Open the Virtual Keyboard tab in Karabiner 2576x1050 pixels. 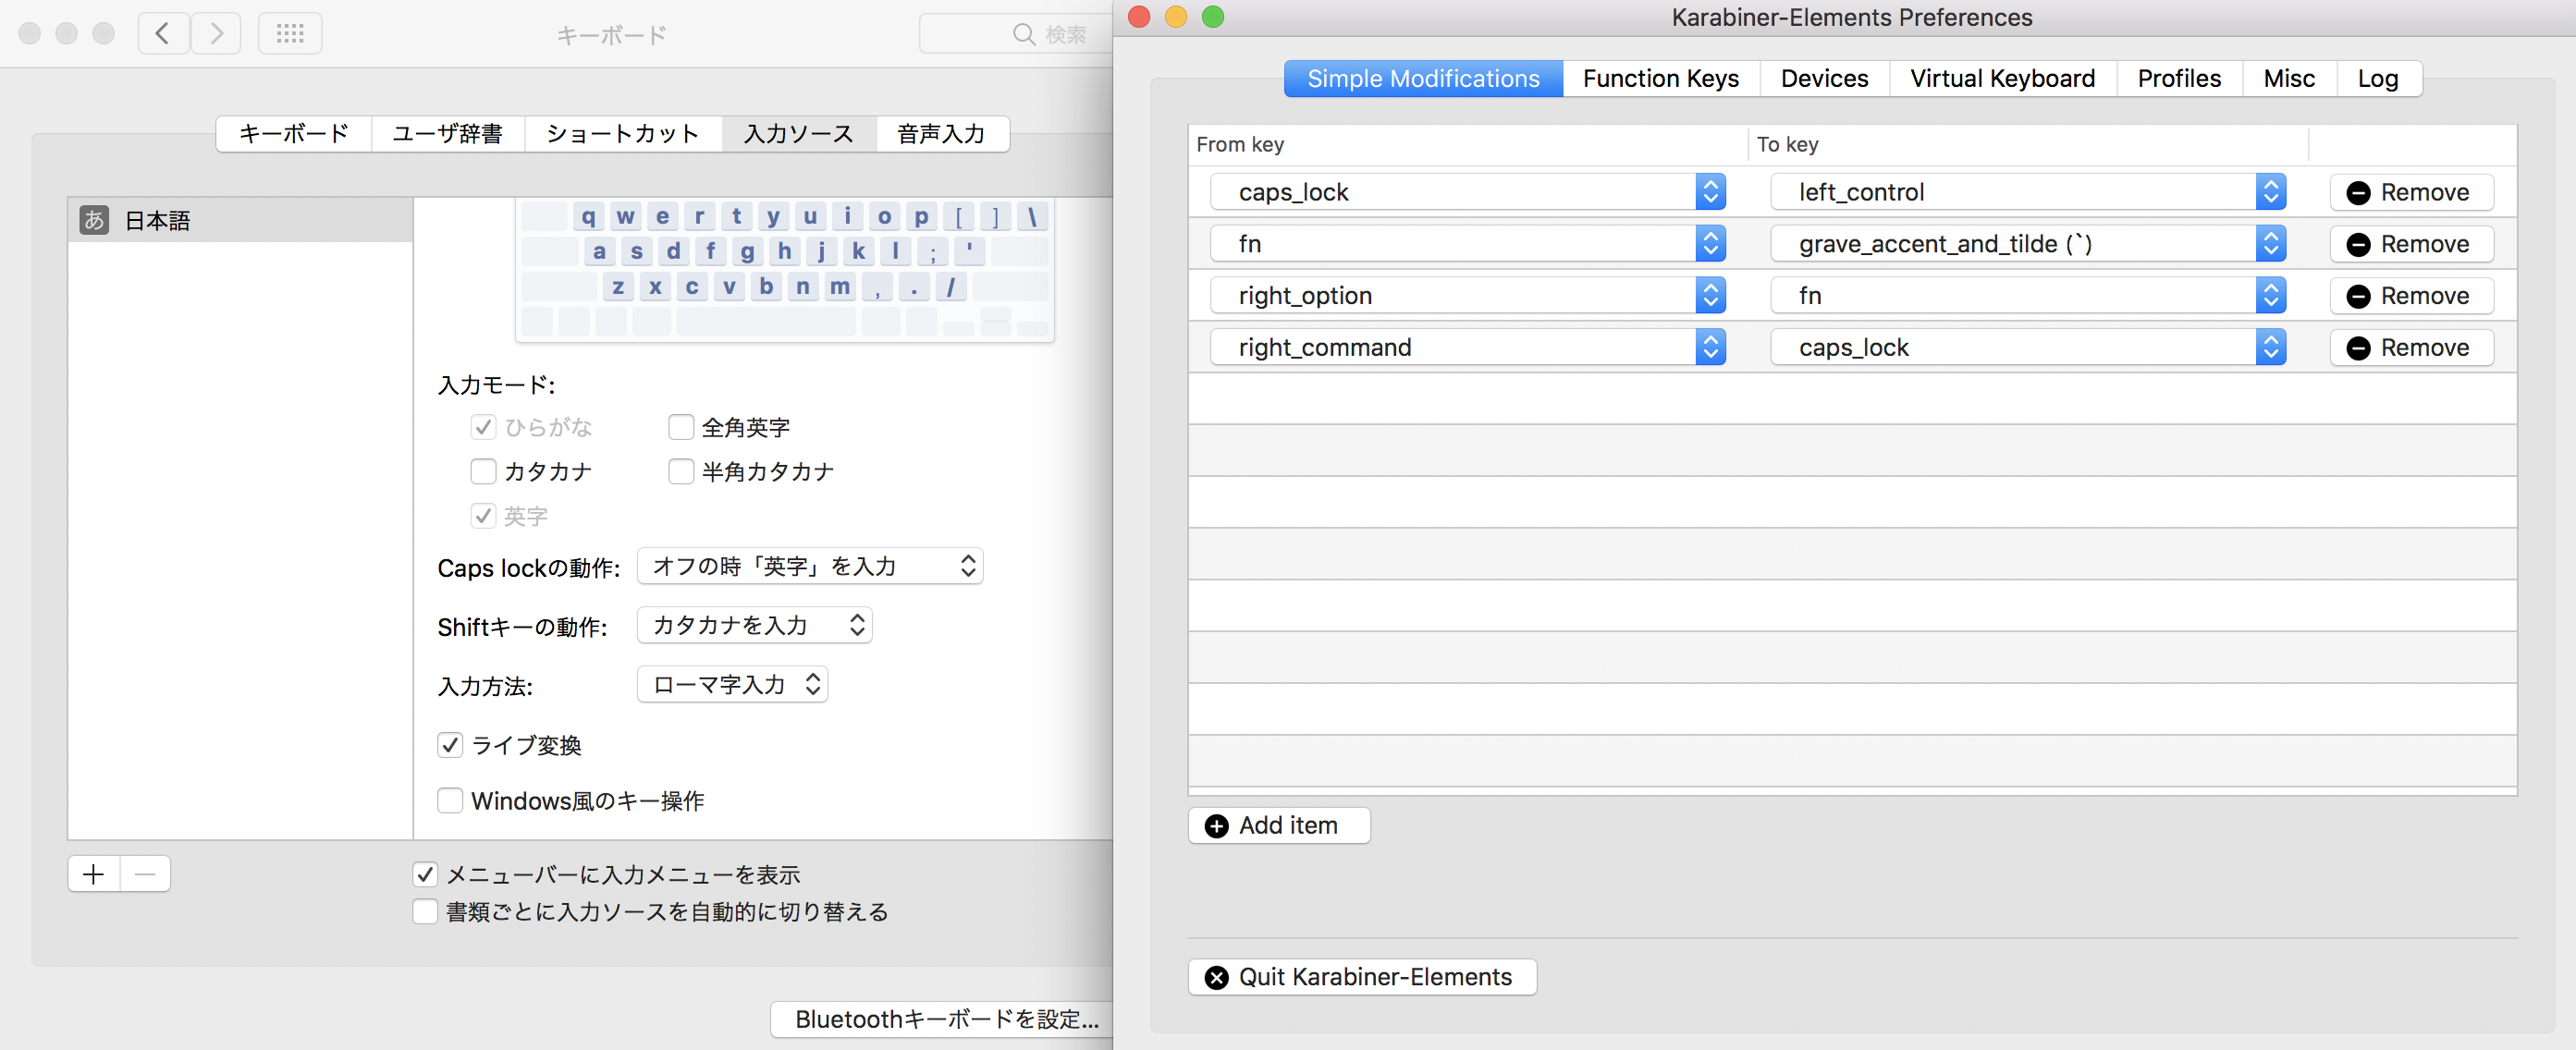pos(2002,78)
